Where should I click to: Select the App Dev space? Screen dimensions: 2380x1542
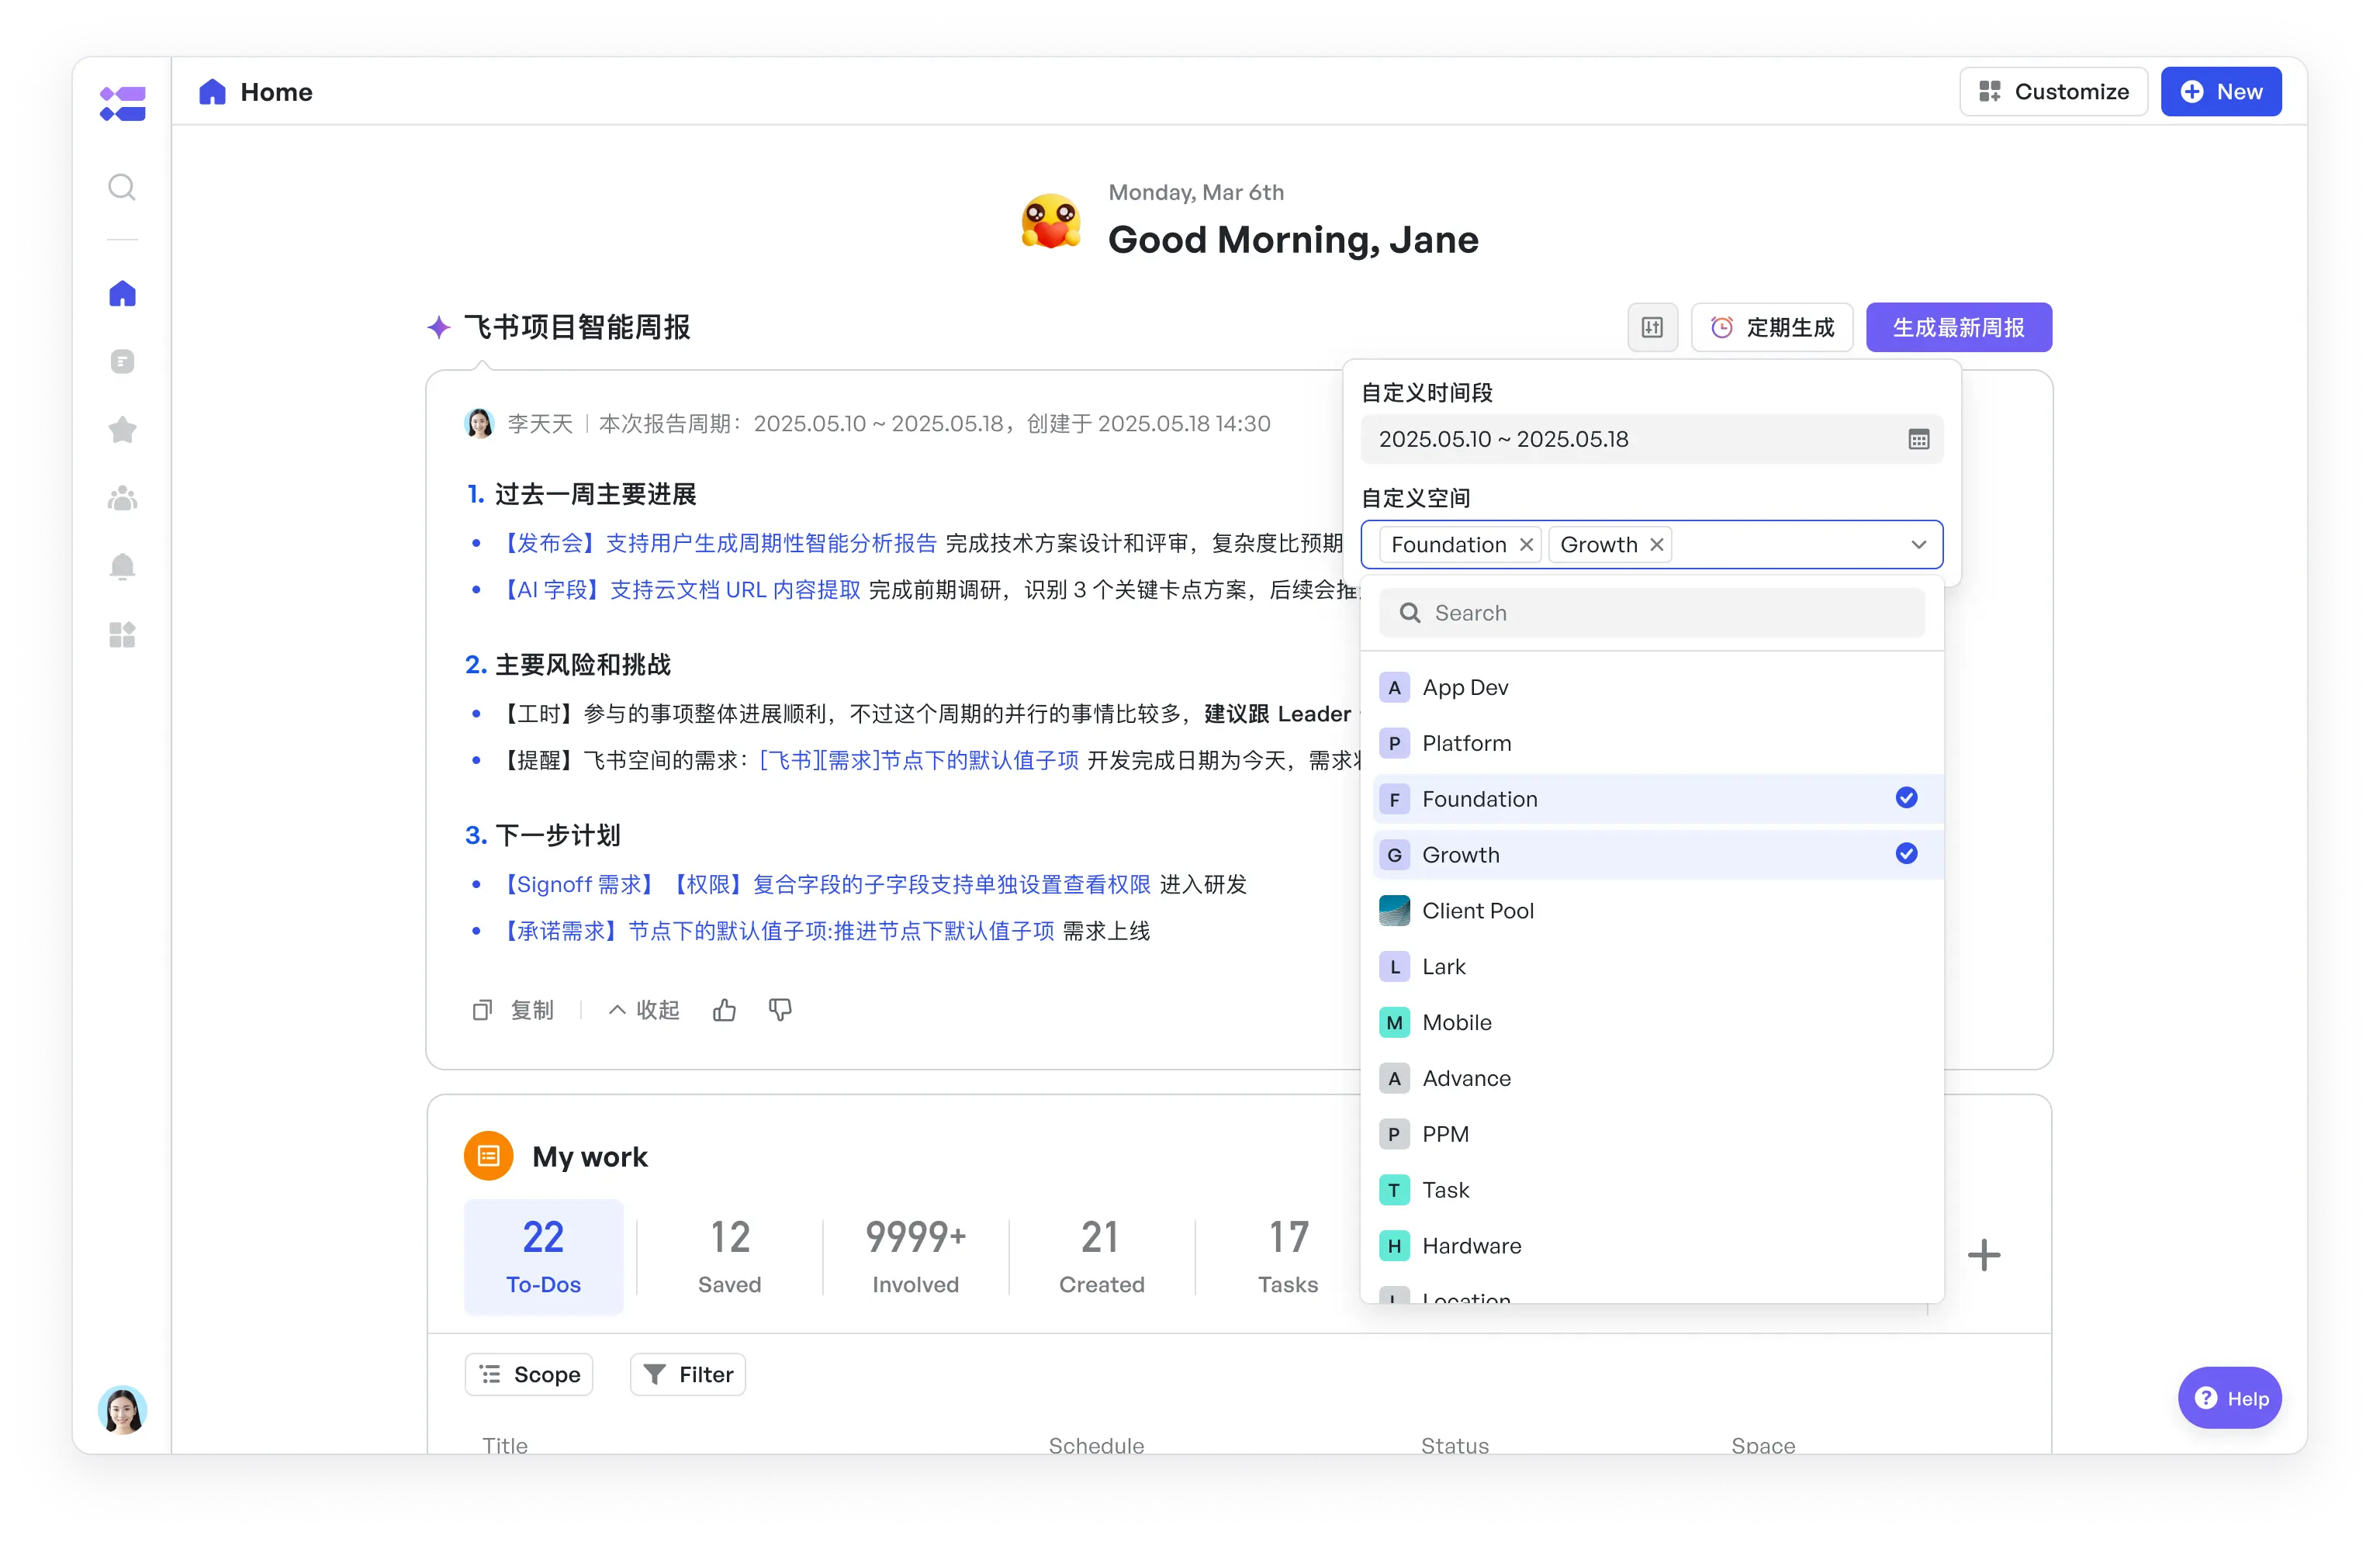pyautogui.click(x=1658, y=687)
